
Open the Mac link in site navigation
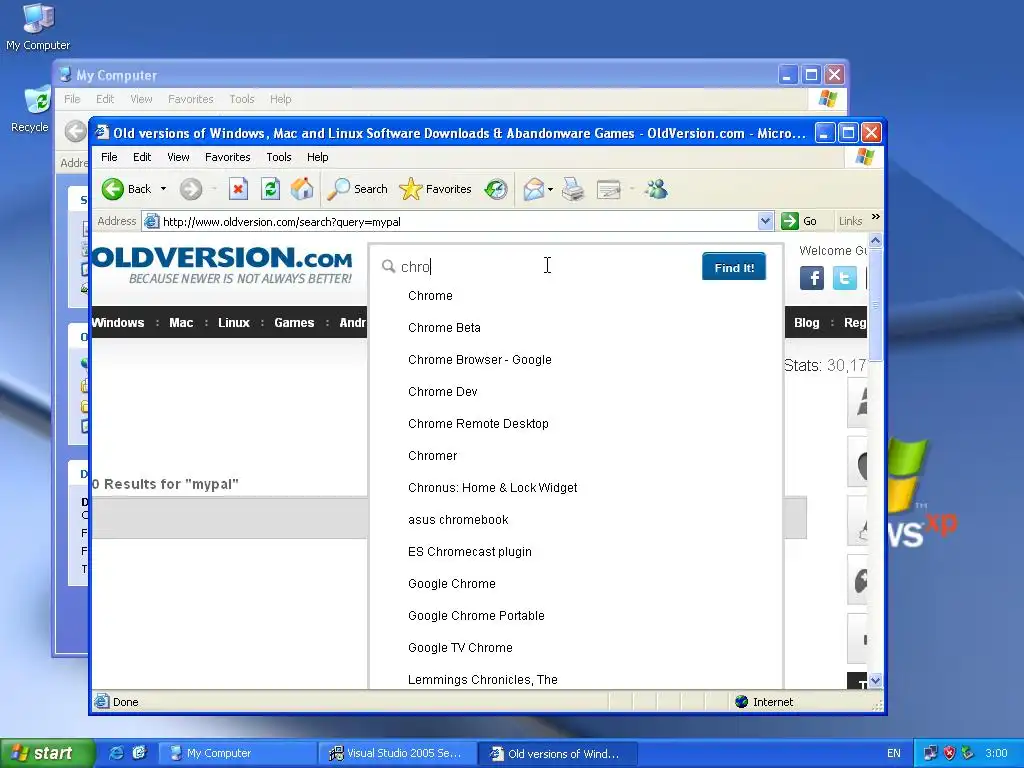coord(181,323)
